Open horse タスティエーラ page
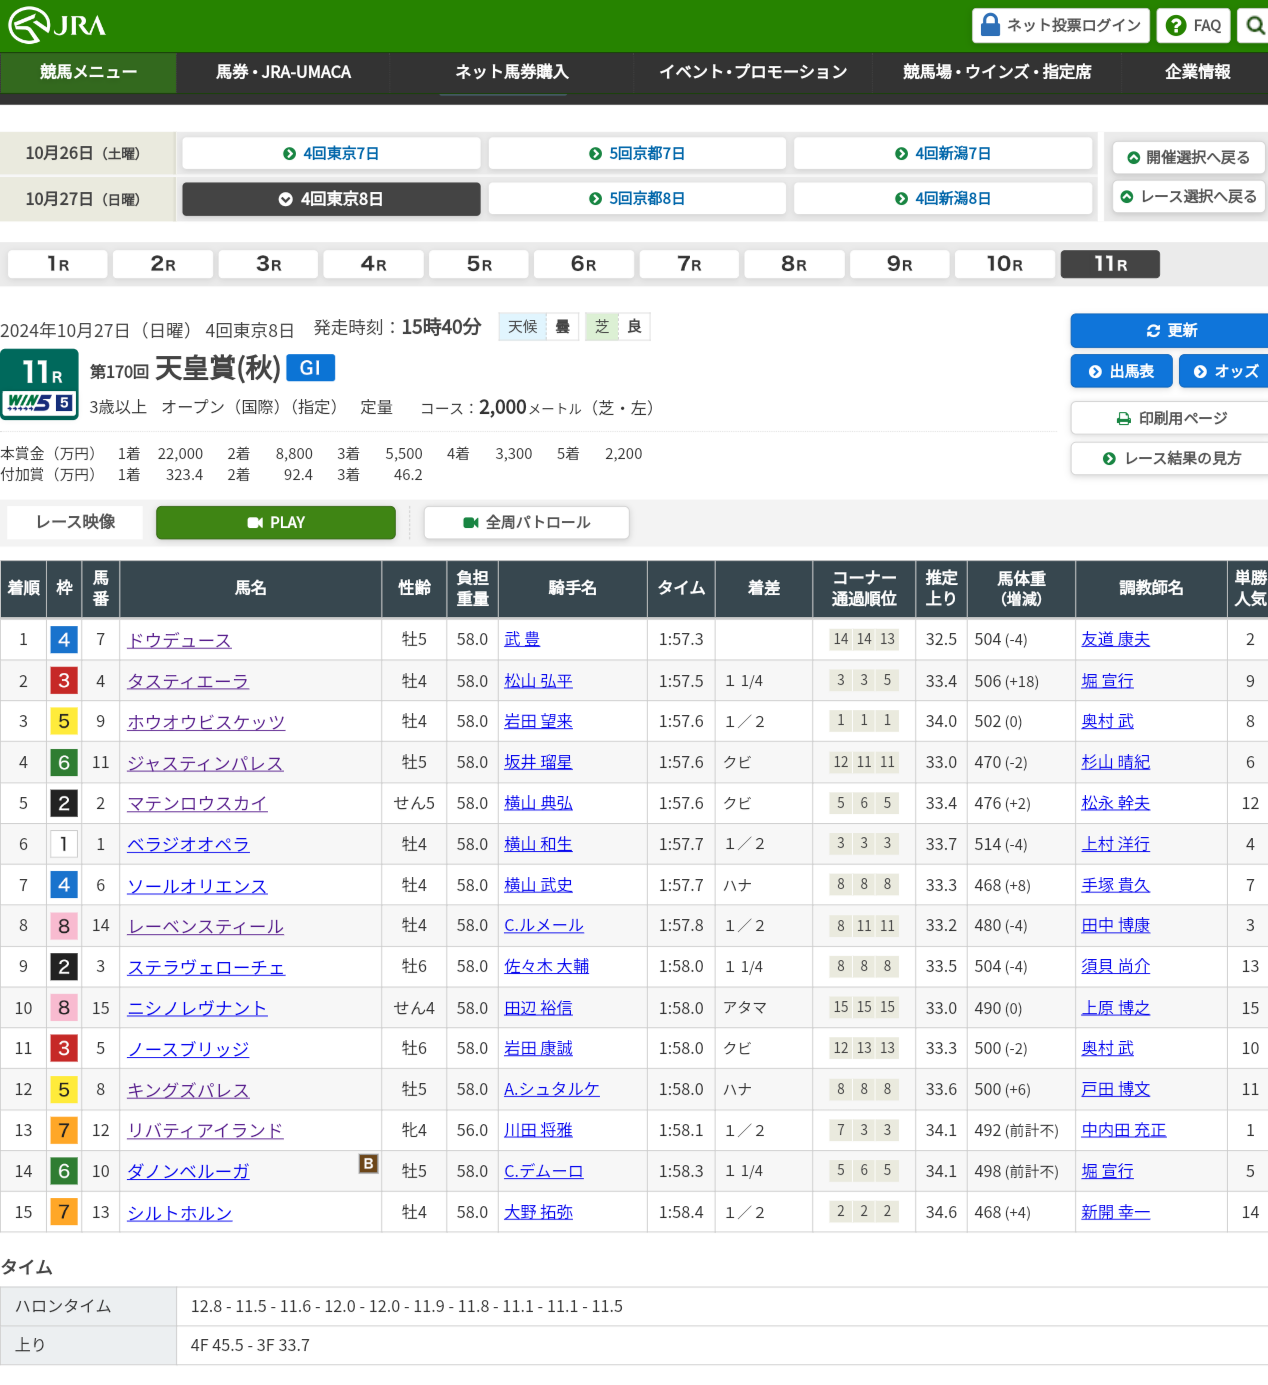The image size is (1268, 1385). 188,681
